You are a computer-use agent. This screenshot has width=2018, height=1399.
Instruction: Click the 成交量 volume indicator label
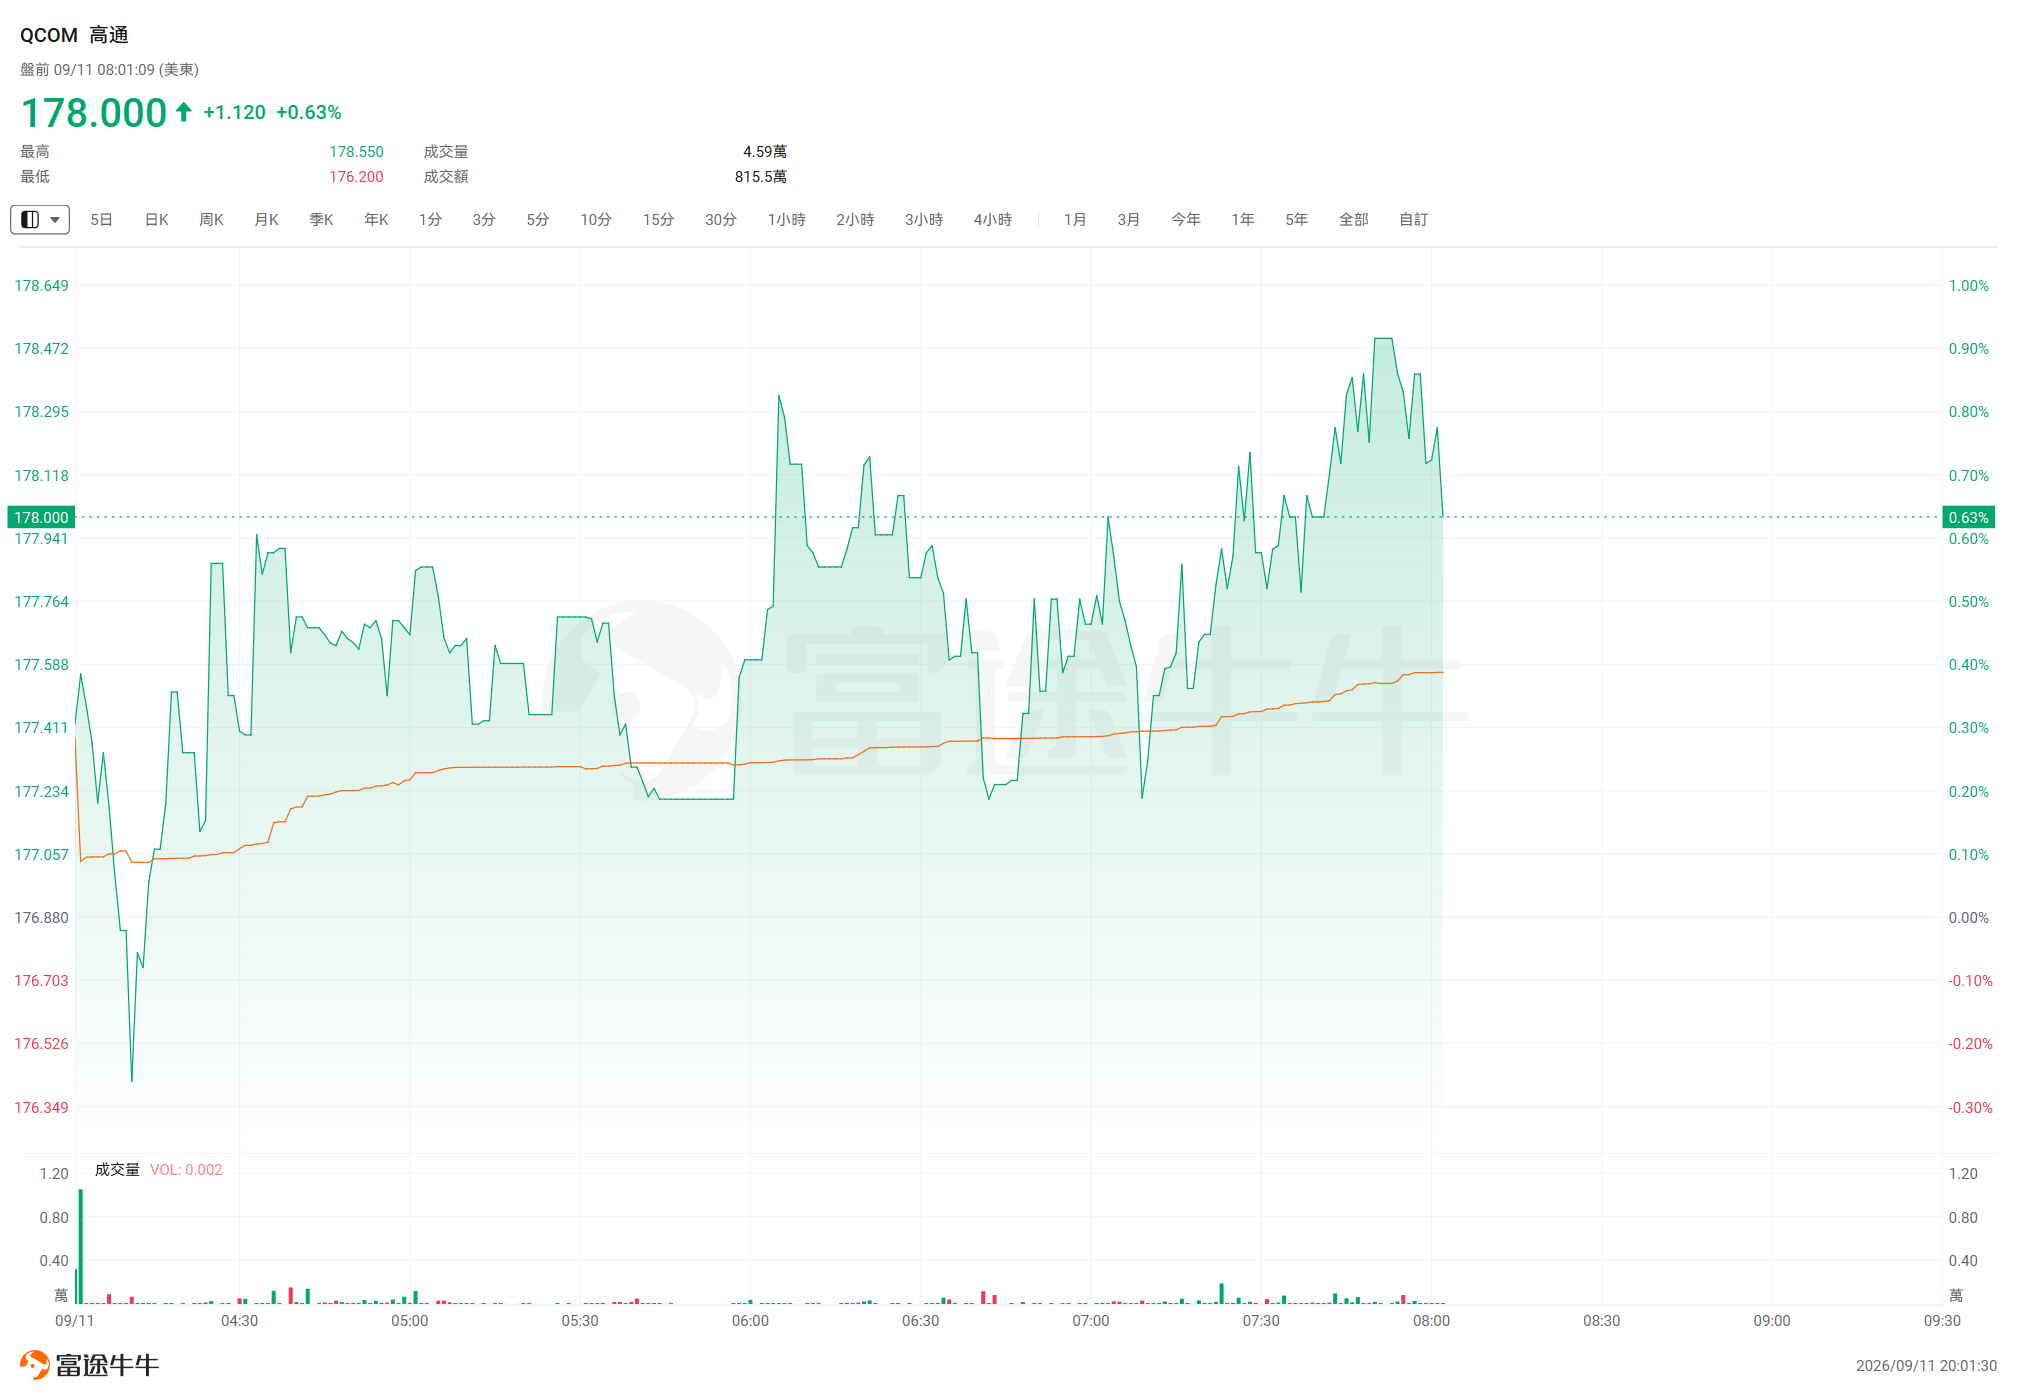coord(117,1169)
